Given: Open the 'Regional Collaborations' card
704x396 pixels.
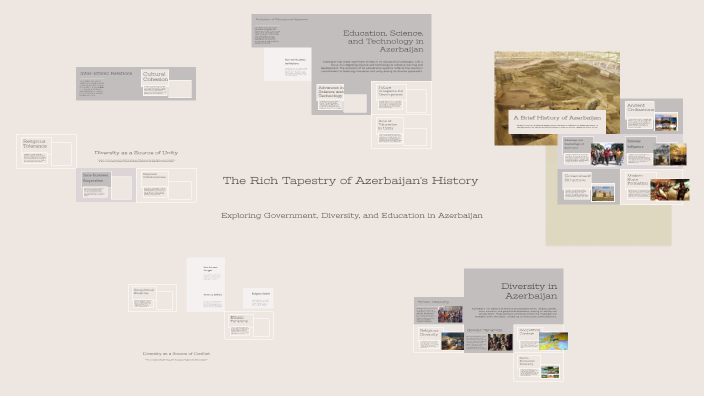Looking at the screenshot, I should pyautogui.click(x=166, y=185).
